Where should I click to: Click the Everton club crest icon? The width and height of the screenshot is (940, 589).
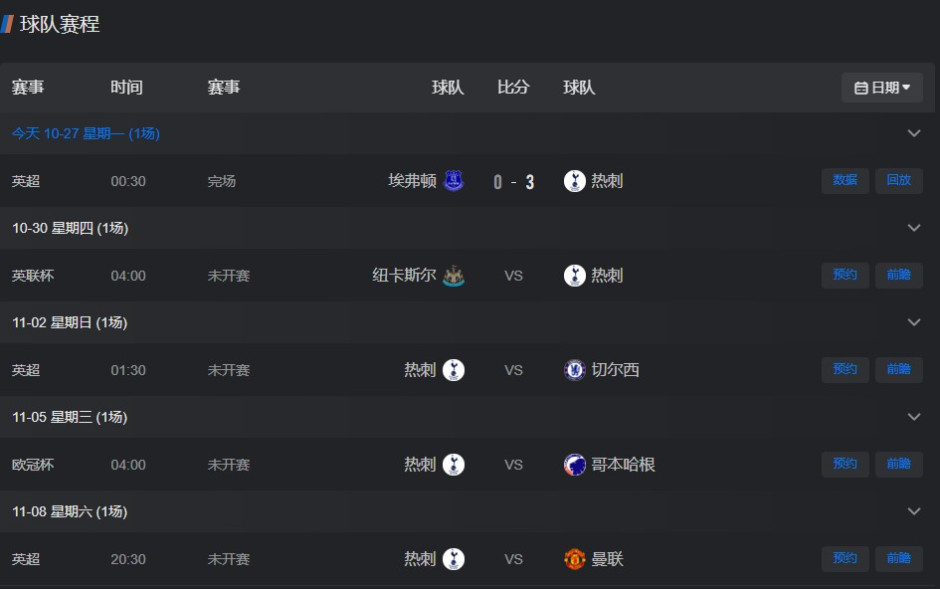click(454, 181)
